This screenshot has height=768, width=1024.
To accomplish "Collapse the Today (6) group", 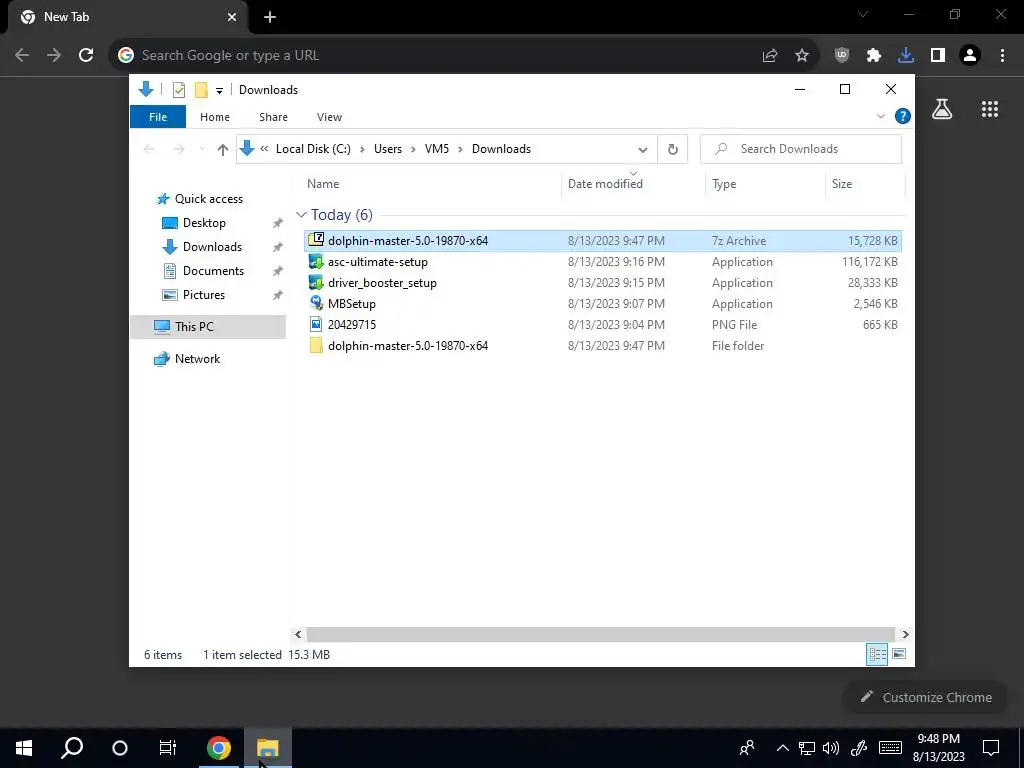I will pos(301,215).
